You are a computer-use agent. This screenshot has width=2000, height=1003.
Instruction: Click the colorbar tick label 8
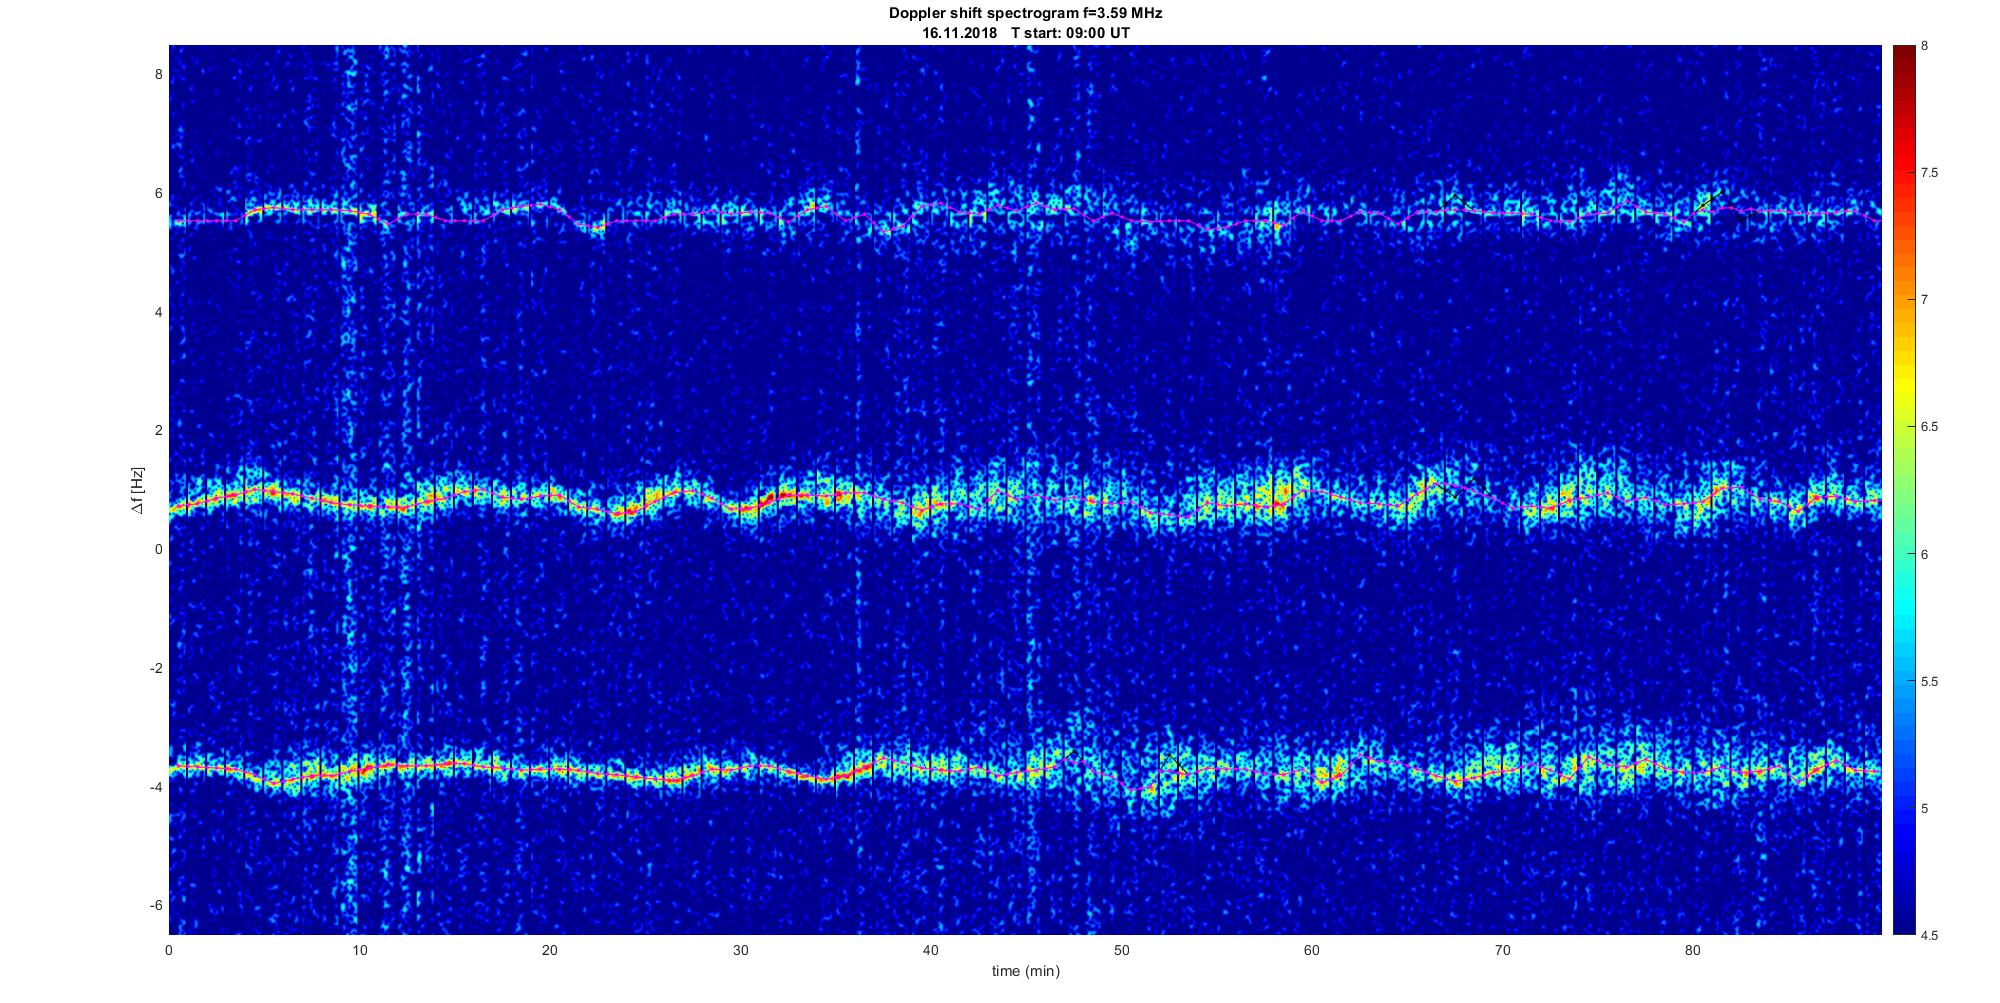coord(1924,46)
